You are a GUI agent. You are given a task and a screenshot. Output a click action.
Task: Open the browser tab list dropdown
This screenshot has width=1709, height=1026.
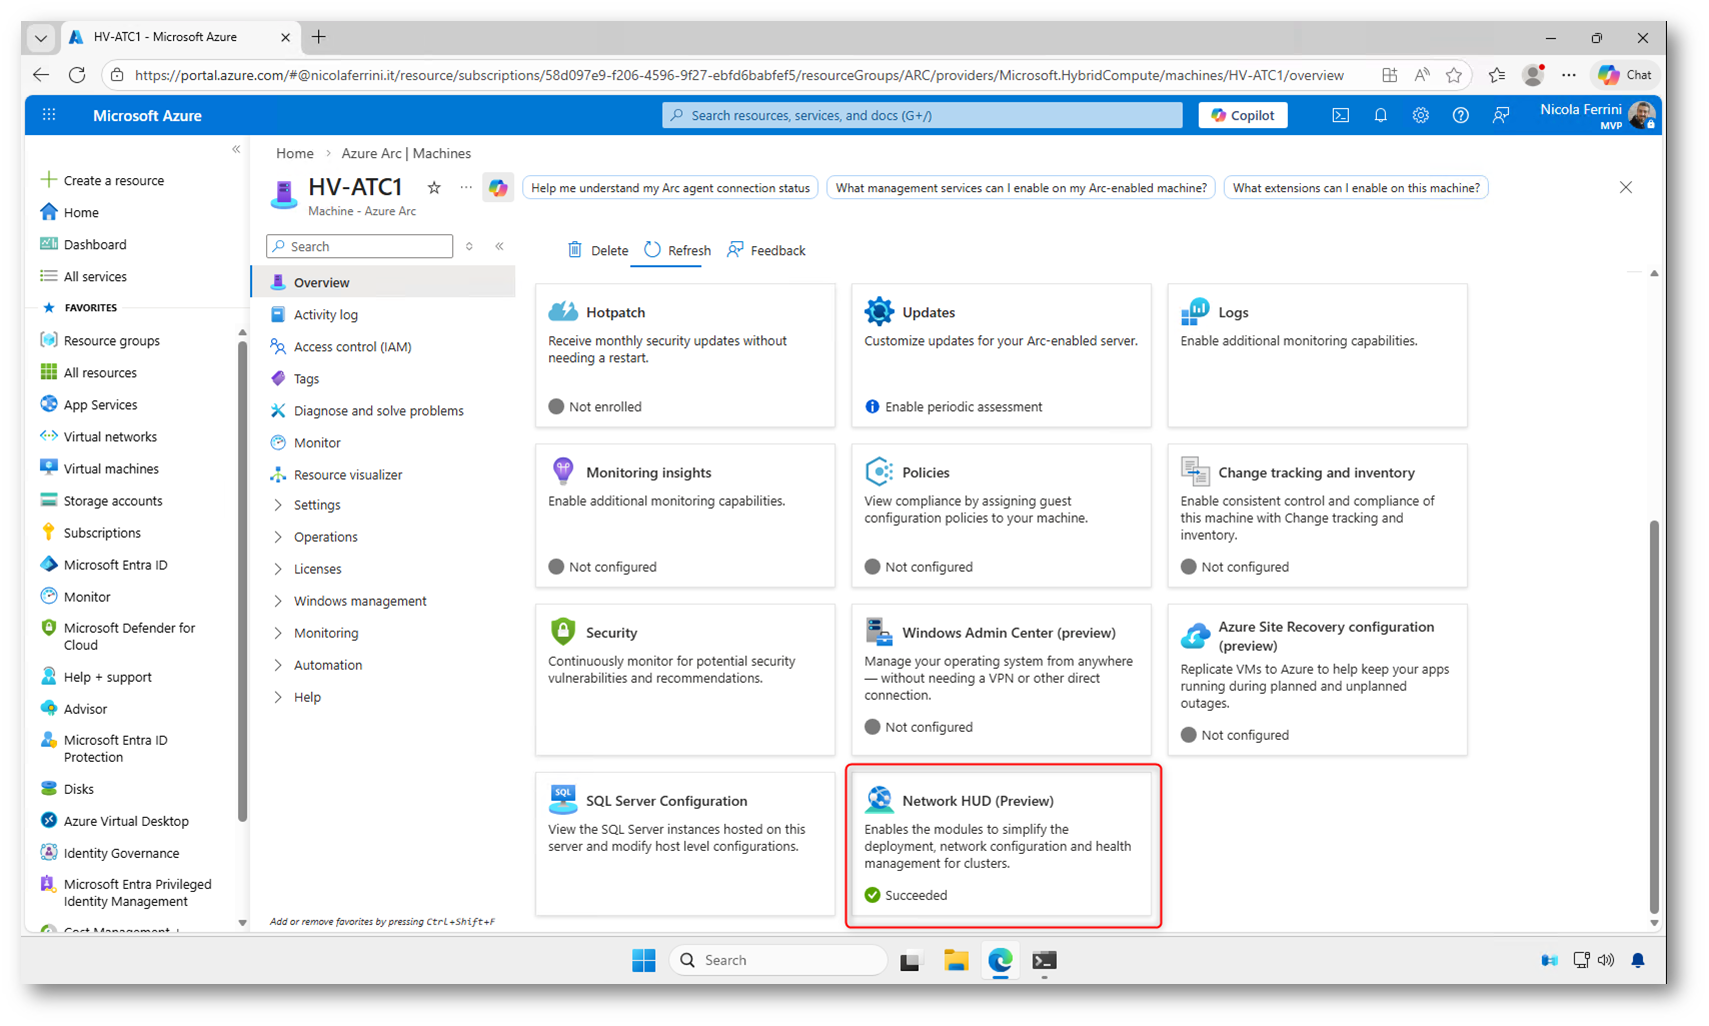pos(41,38)
